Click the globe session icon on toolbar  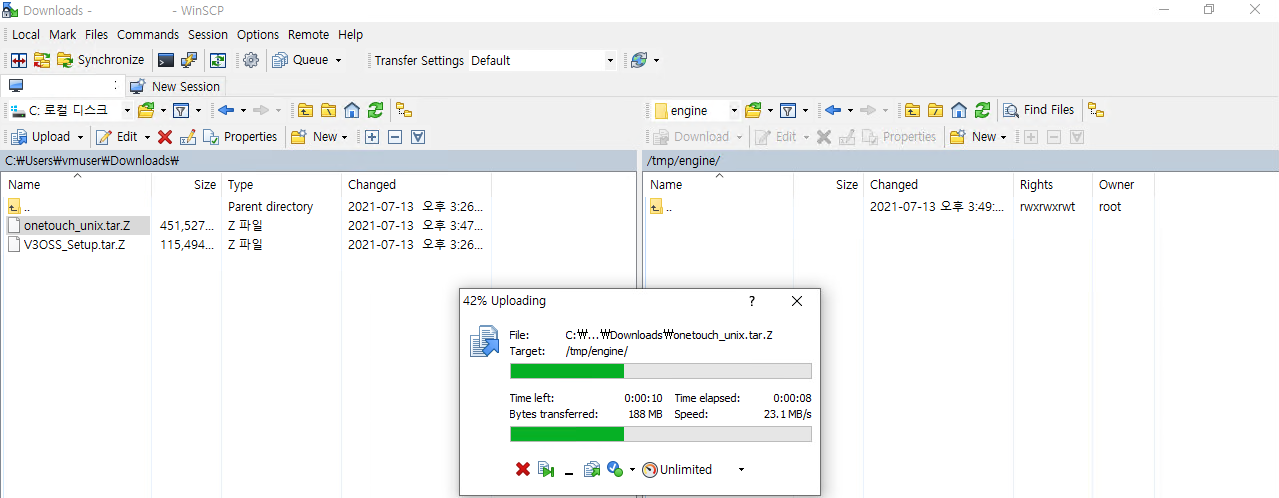(638, 60)
